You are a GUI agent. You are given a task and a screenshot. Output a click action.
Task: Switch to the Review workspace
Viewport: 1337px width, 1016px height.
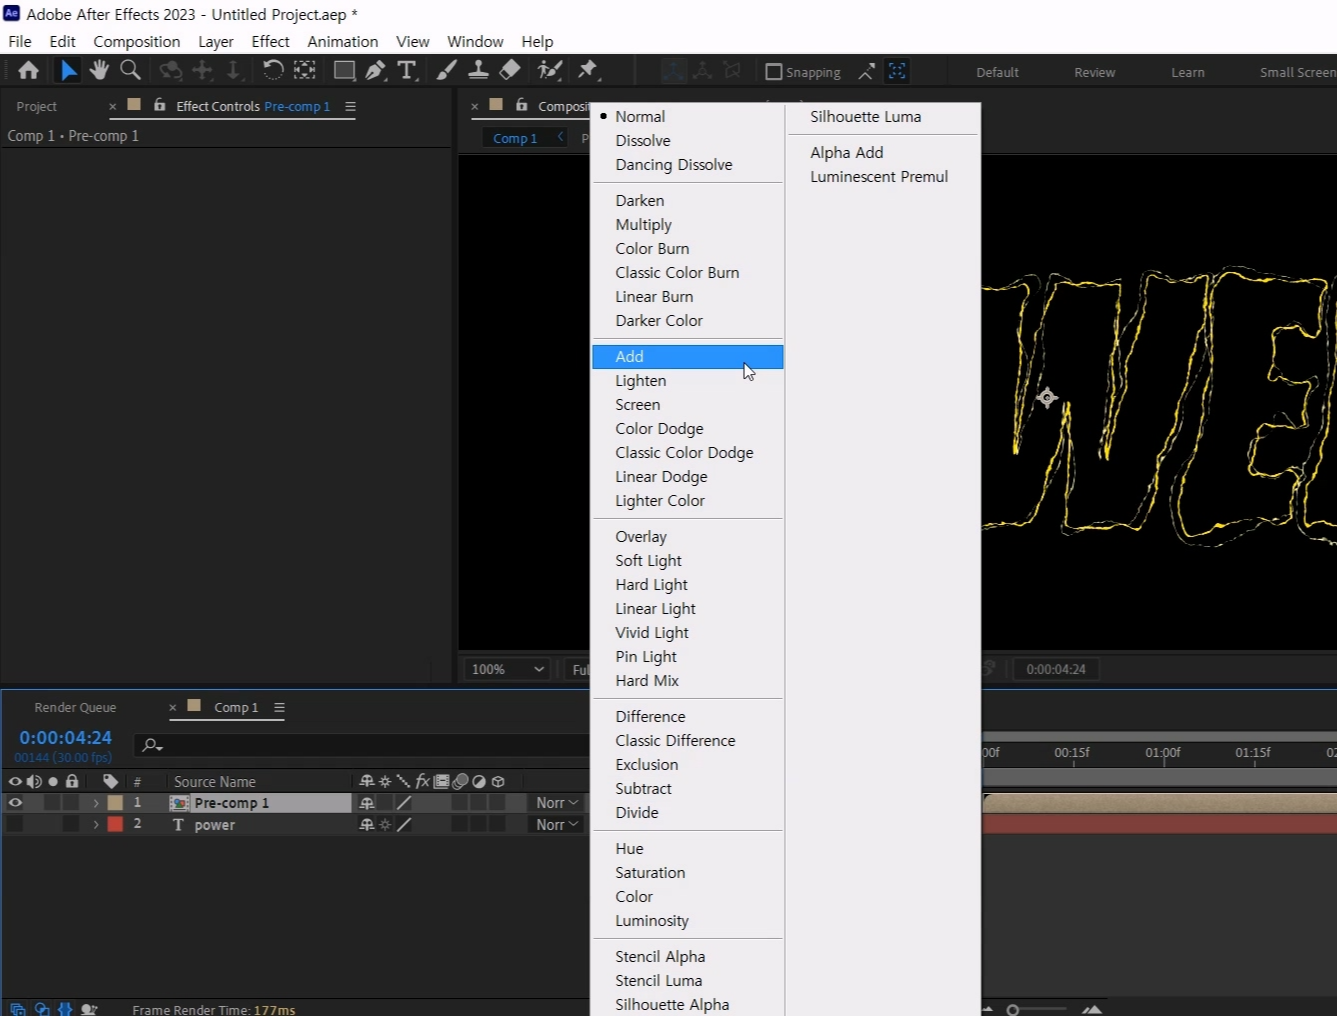(x=1094, y=72)
